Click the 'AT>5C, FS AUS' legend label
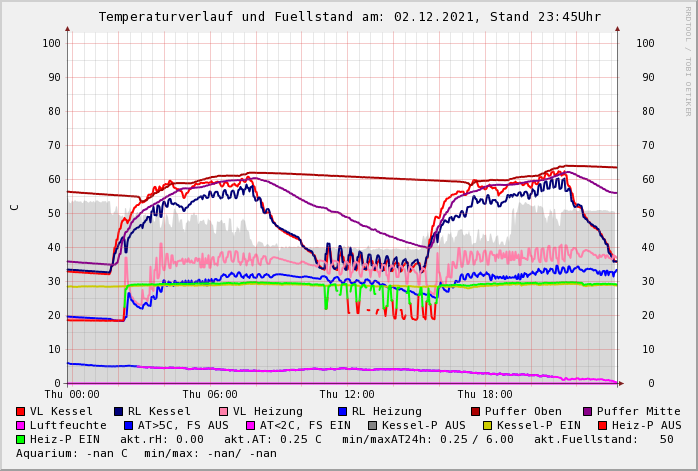Screen dimensions: 698x471 183,425
